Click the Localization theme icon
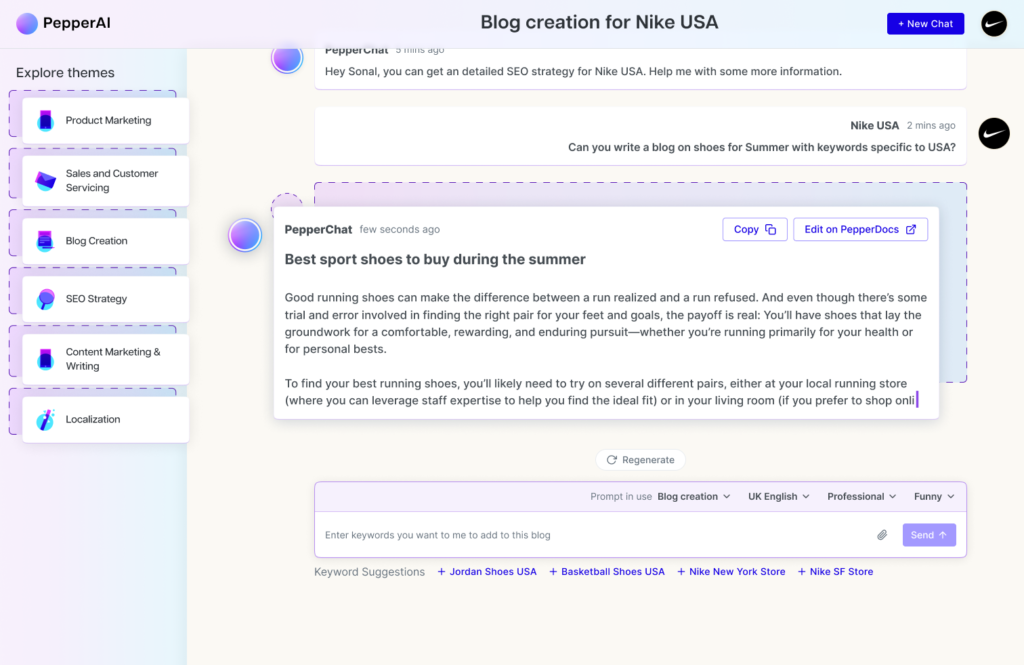The height and width of the screenshot is (665, 1024). (x=45, y=420)
